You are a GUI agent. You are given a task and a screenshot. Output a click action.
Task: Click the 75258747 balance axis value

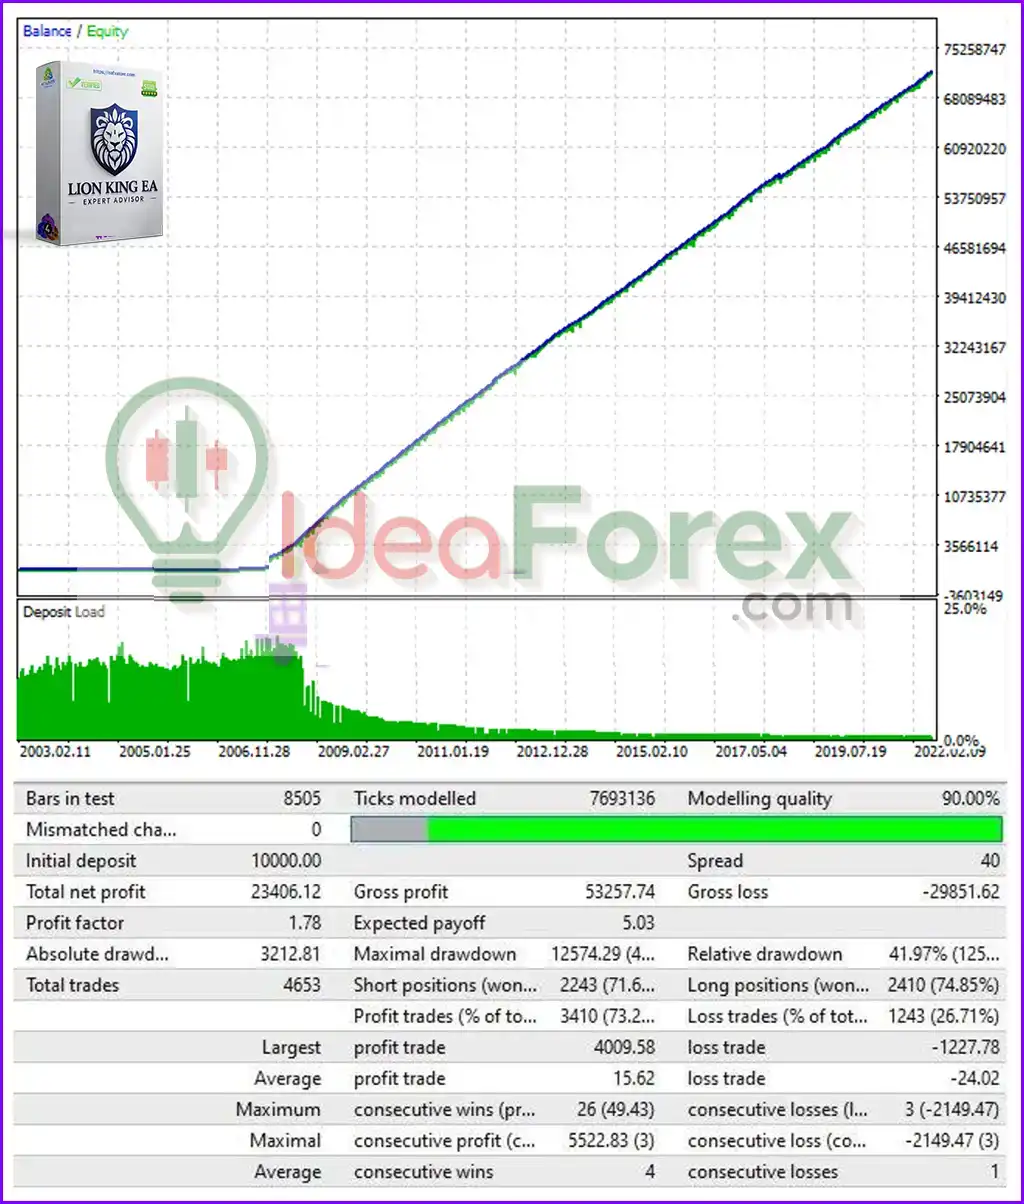pos(974,49)
